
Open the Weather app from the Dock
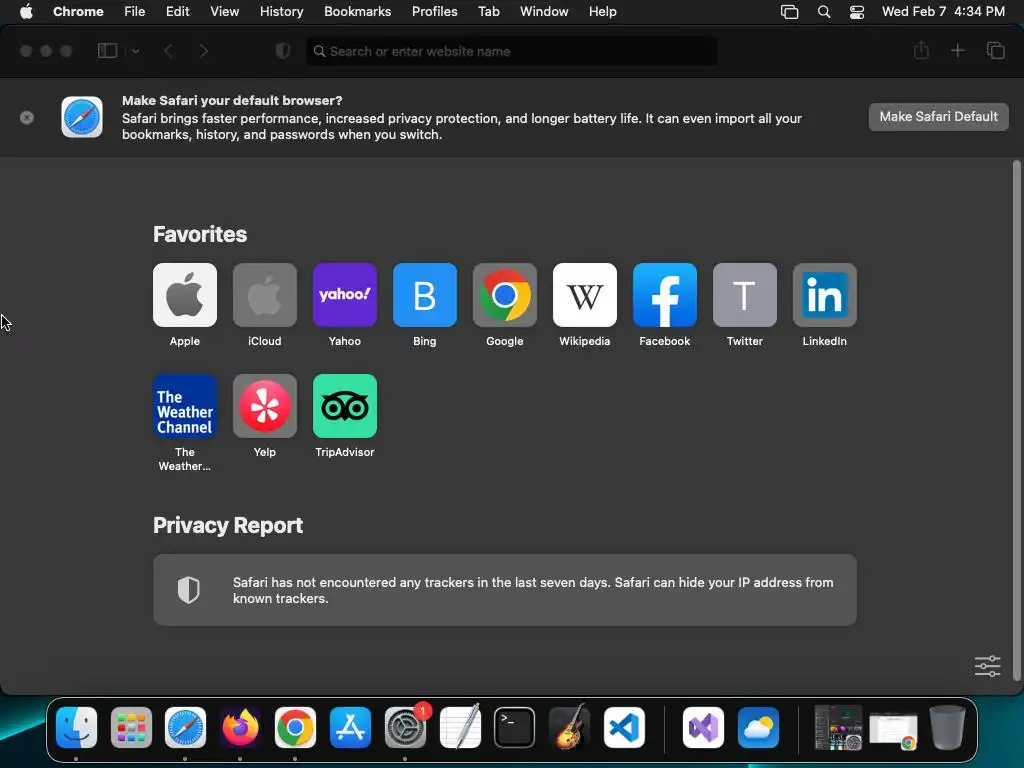[x=758, y=727]
